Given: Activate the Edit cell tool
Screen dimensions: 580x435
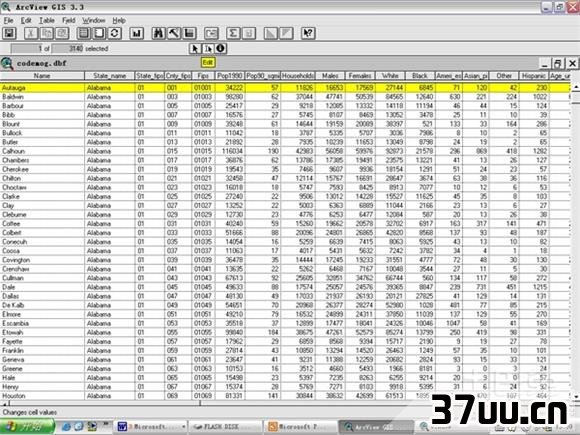Looking at the screenshot, I should 208,48.
